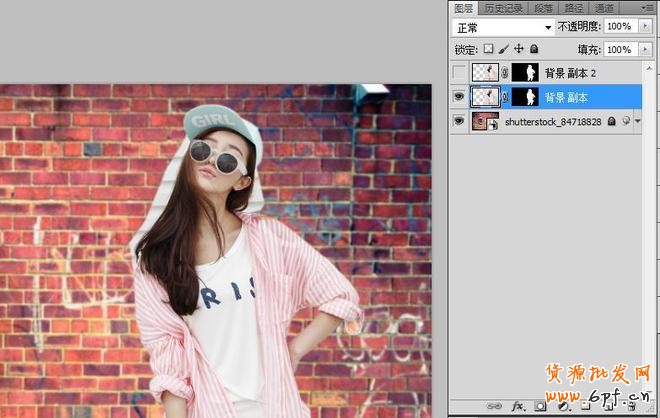Create new adjustment layer from bottom icon
This screenshot has height=418, width=660.
(x=563, y=406)
